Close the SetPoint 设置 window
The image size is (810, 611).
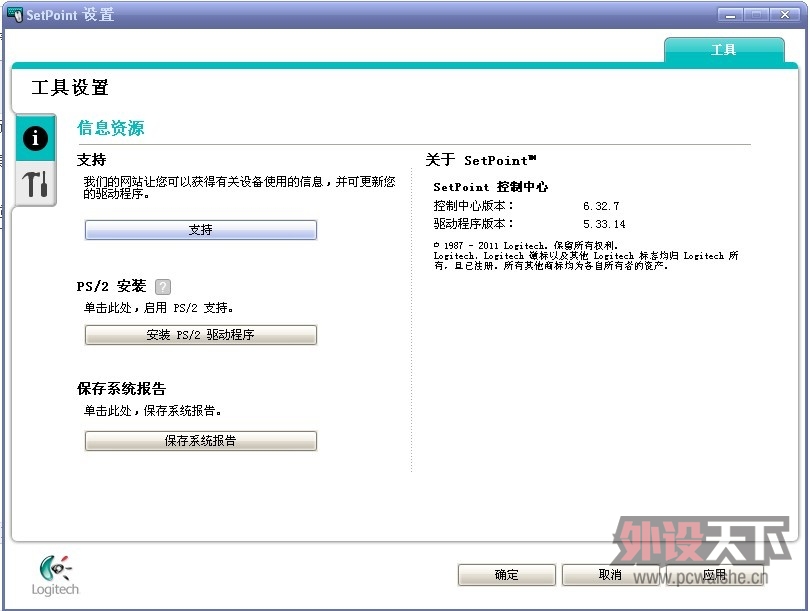pyautogui.click(x=785, y=15)
